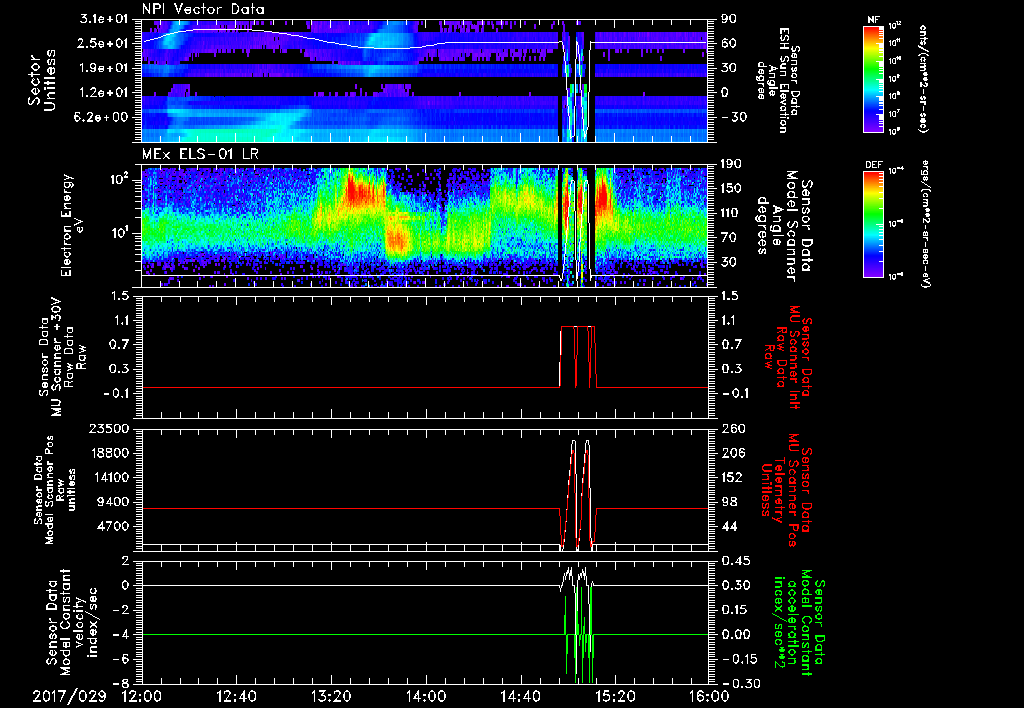Click the 'ESH Sun Elevation Angle' axis title
Viewport: 1024px width, 708px height.
[779, 80]
